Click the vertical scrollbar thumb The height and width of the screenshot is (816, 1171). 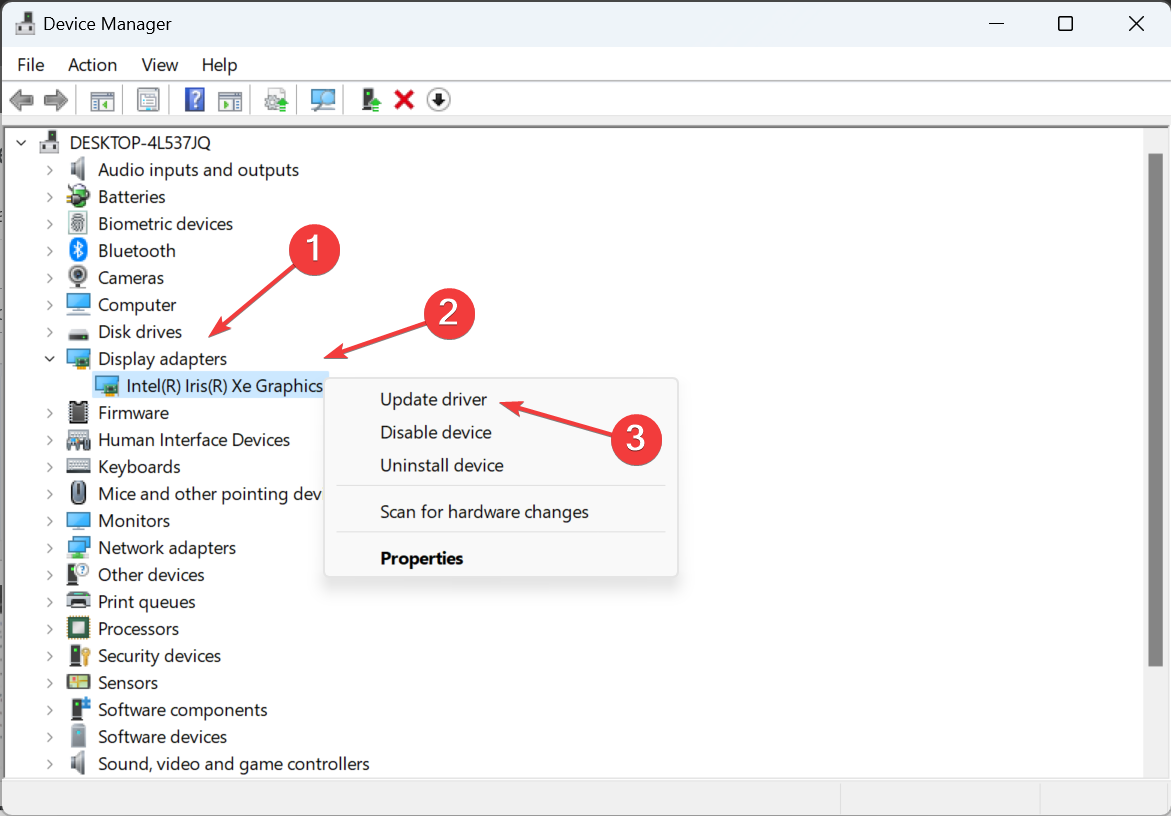1155,409
